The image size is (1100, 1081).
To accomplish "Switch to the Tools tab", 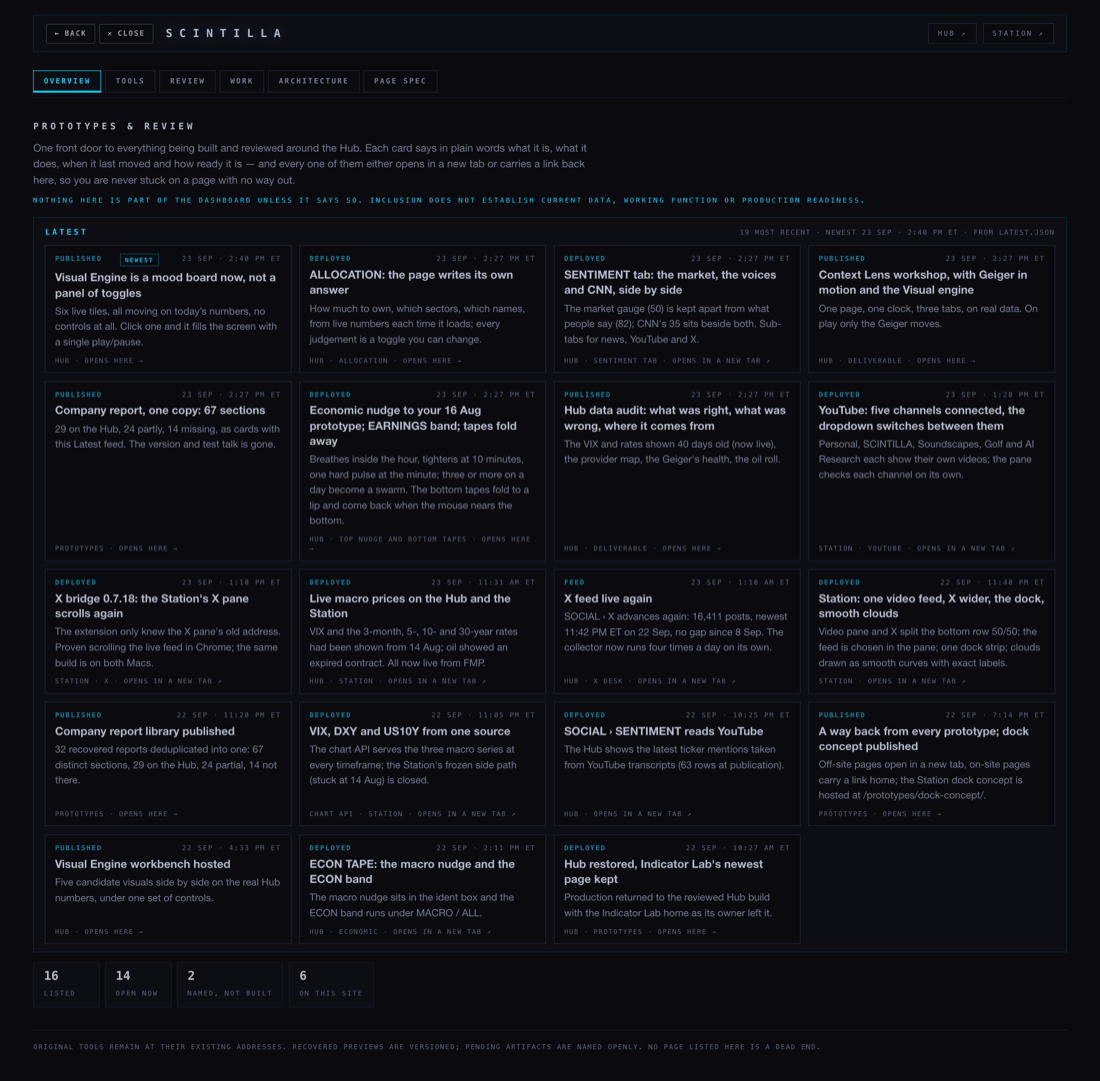I will coord(130,81).
